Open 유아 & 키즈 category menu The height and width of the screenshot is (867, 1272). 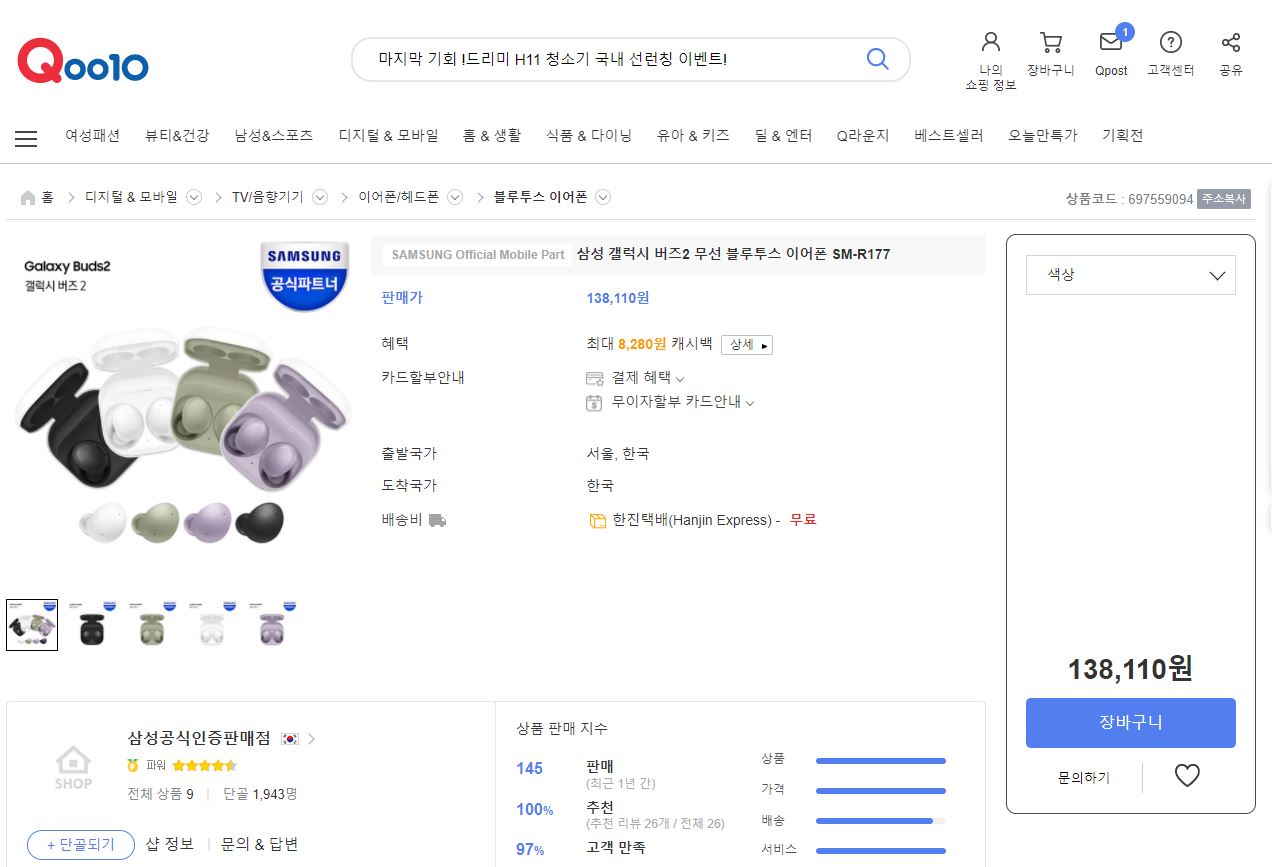click(x=693, y=135)
